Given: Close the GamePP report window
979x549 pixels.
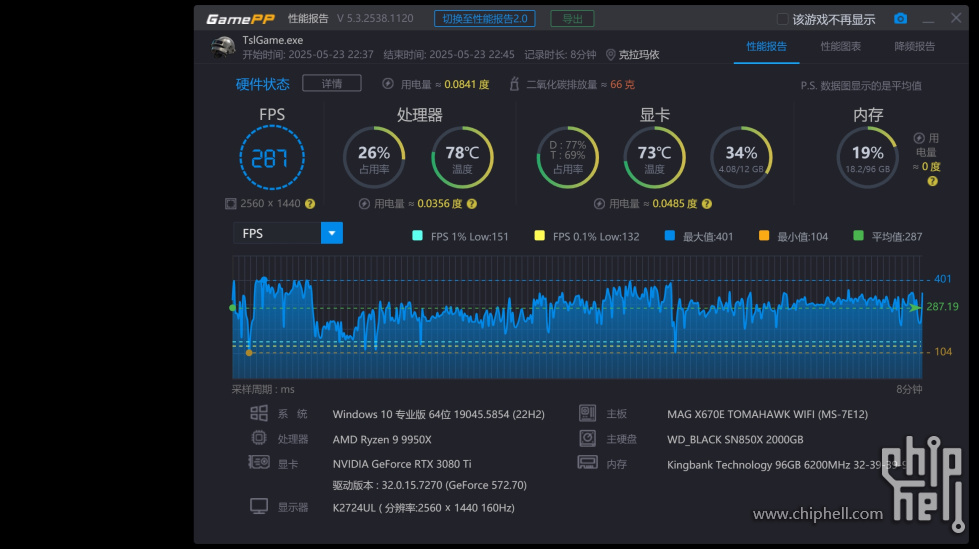Looking at the screenshot, I should [956, 18].
